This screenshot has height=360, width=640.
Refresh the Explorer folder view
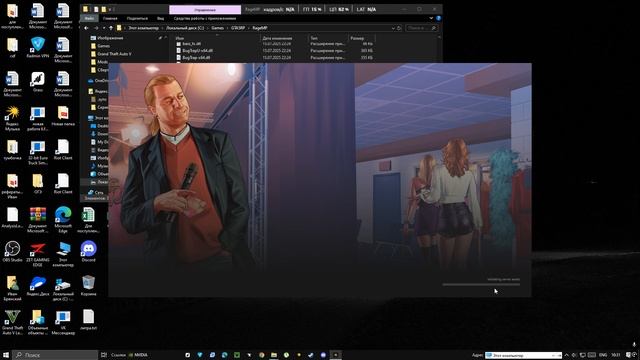point(399,28)
